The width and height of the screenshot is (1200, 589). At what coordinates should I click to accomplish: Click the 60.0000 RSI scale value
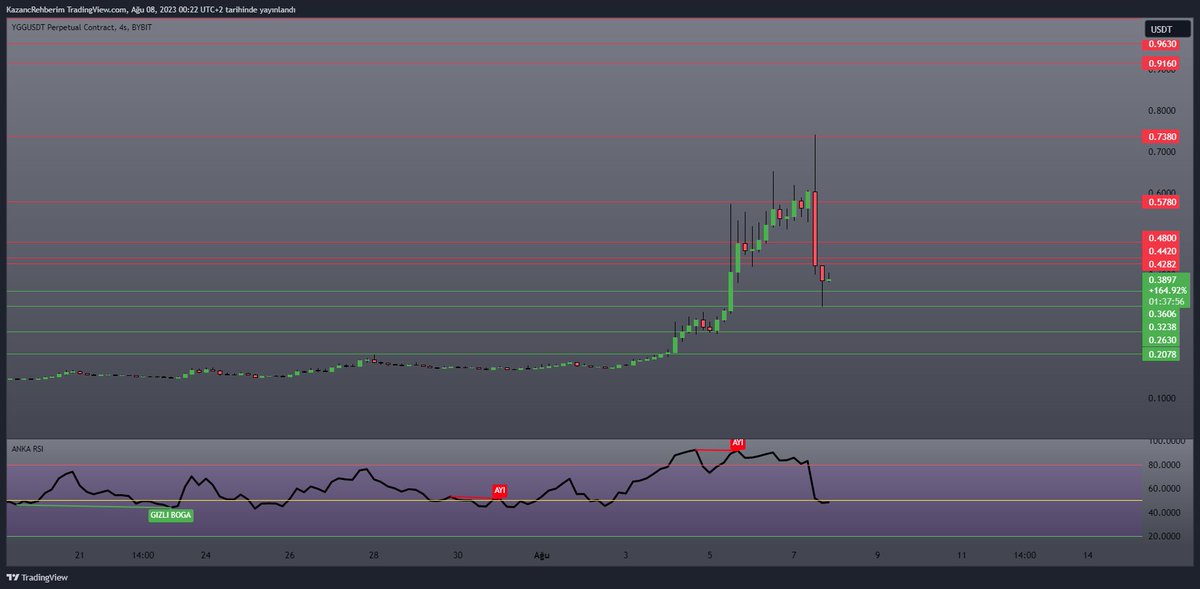coord(1166,489)
